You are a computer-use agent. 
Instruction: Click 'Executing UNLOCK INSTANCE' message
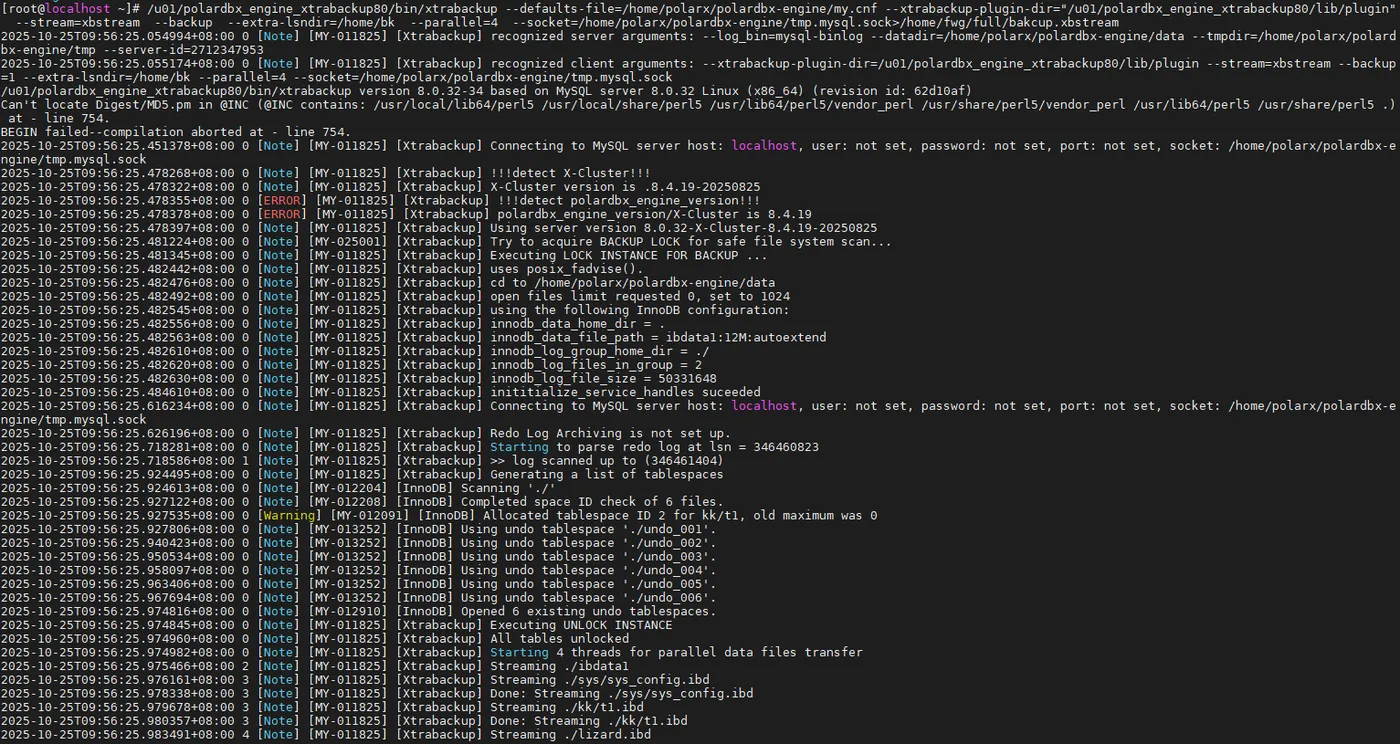click(581, 625)
